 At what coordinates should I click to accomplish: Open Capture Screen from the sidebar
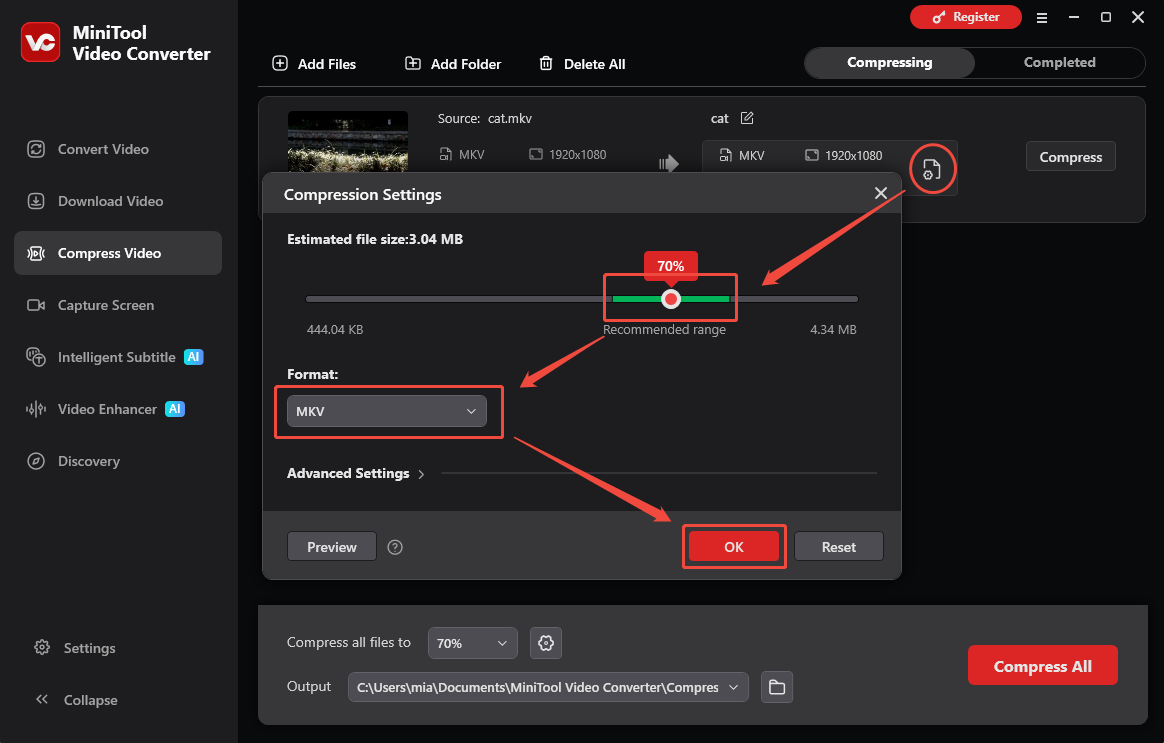coord(117,305)
